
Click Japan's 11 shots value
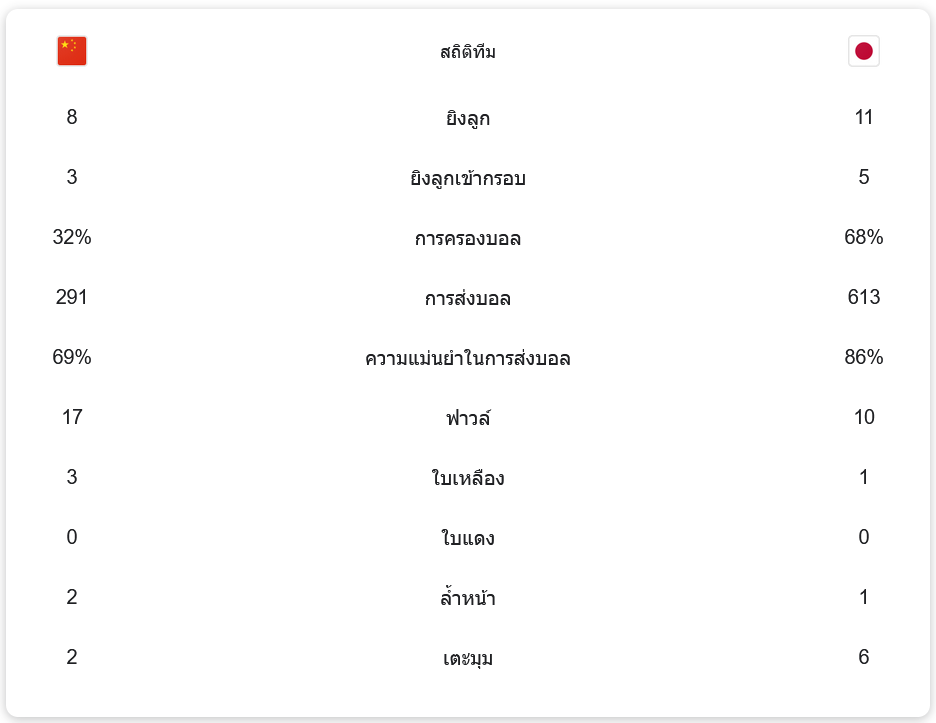coord(864,117)
